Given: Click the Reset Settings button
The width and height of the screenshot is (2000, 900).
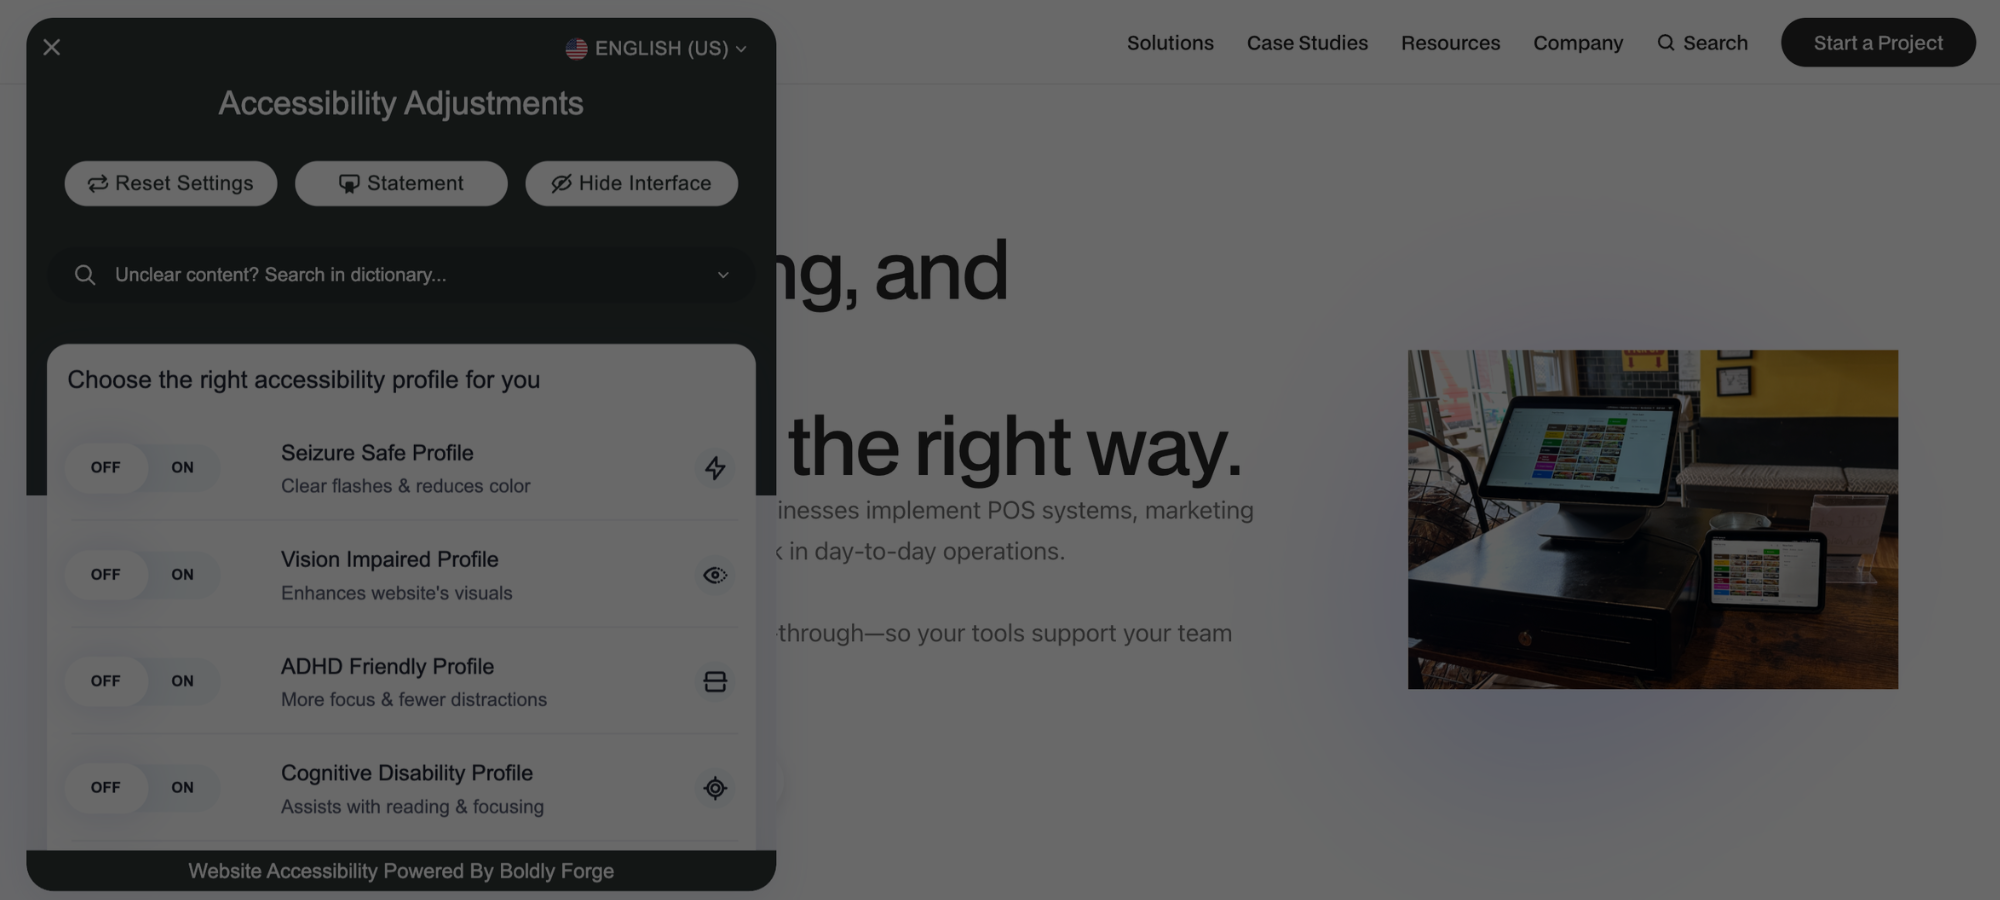Looking at the screenshot, I should (171, 184).
